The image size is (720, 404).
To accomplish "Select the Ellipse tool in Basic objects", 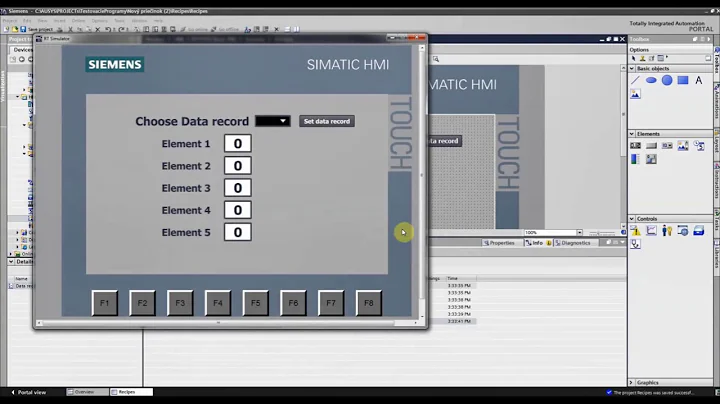I will 651,80.
